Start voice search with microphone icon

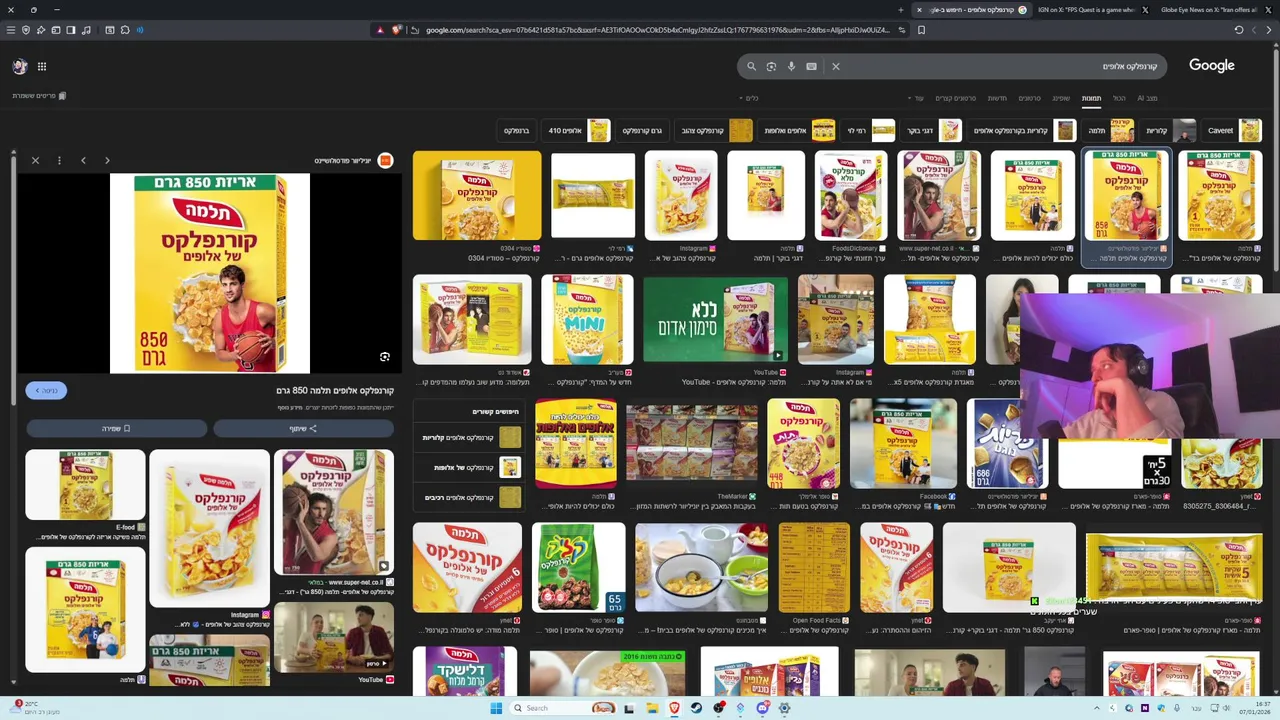[x=791, y=66]
